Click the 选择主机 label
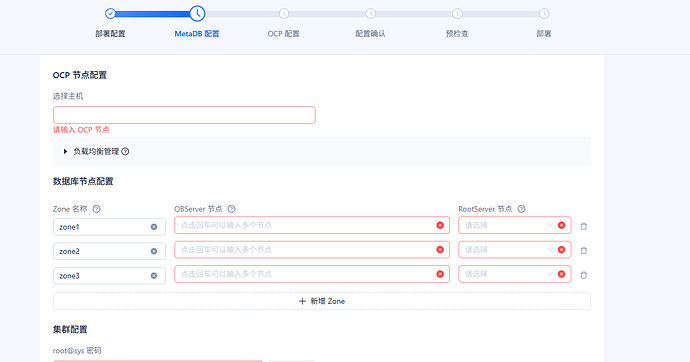The height and width of the screenshot is (362, 690). coord(68,96)
